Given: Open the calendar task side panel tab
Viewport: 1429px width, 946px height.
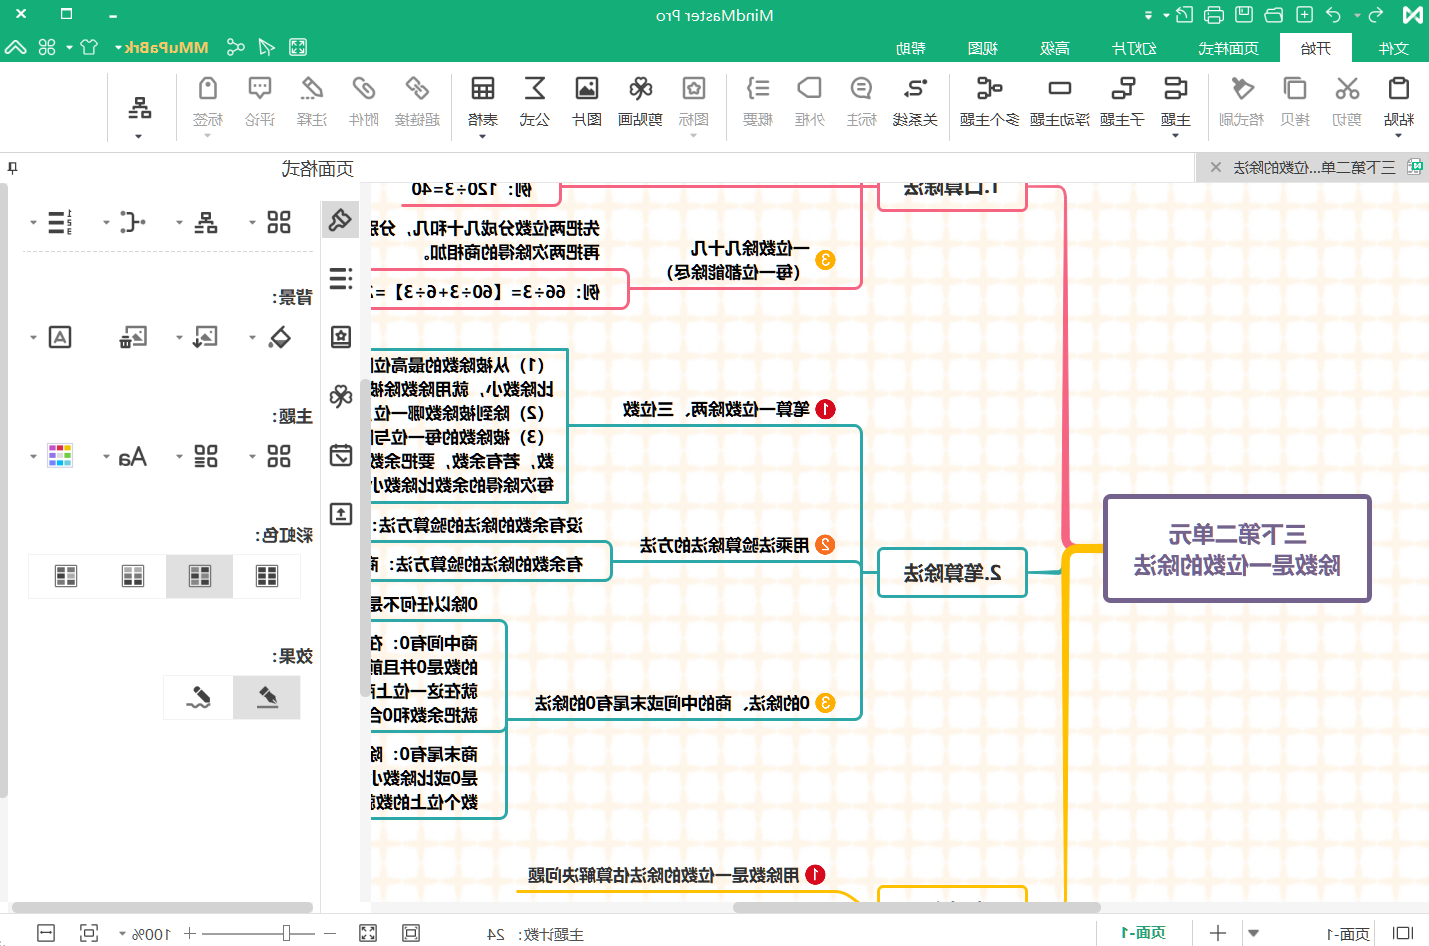Looking at the screenshot, I should pyautogui.click(x=341, y=455).
